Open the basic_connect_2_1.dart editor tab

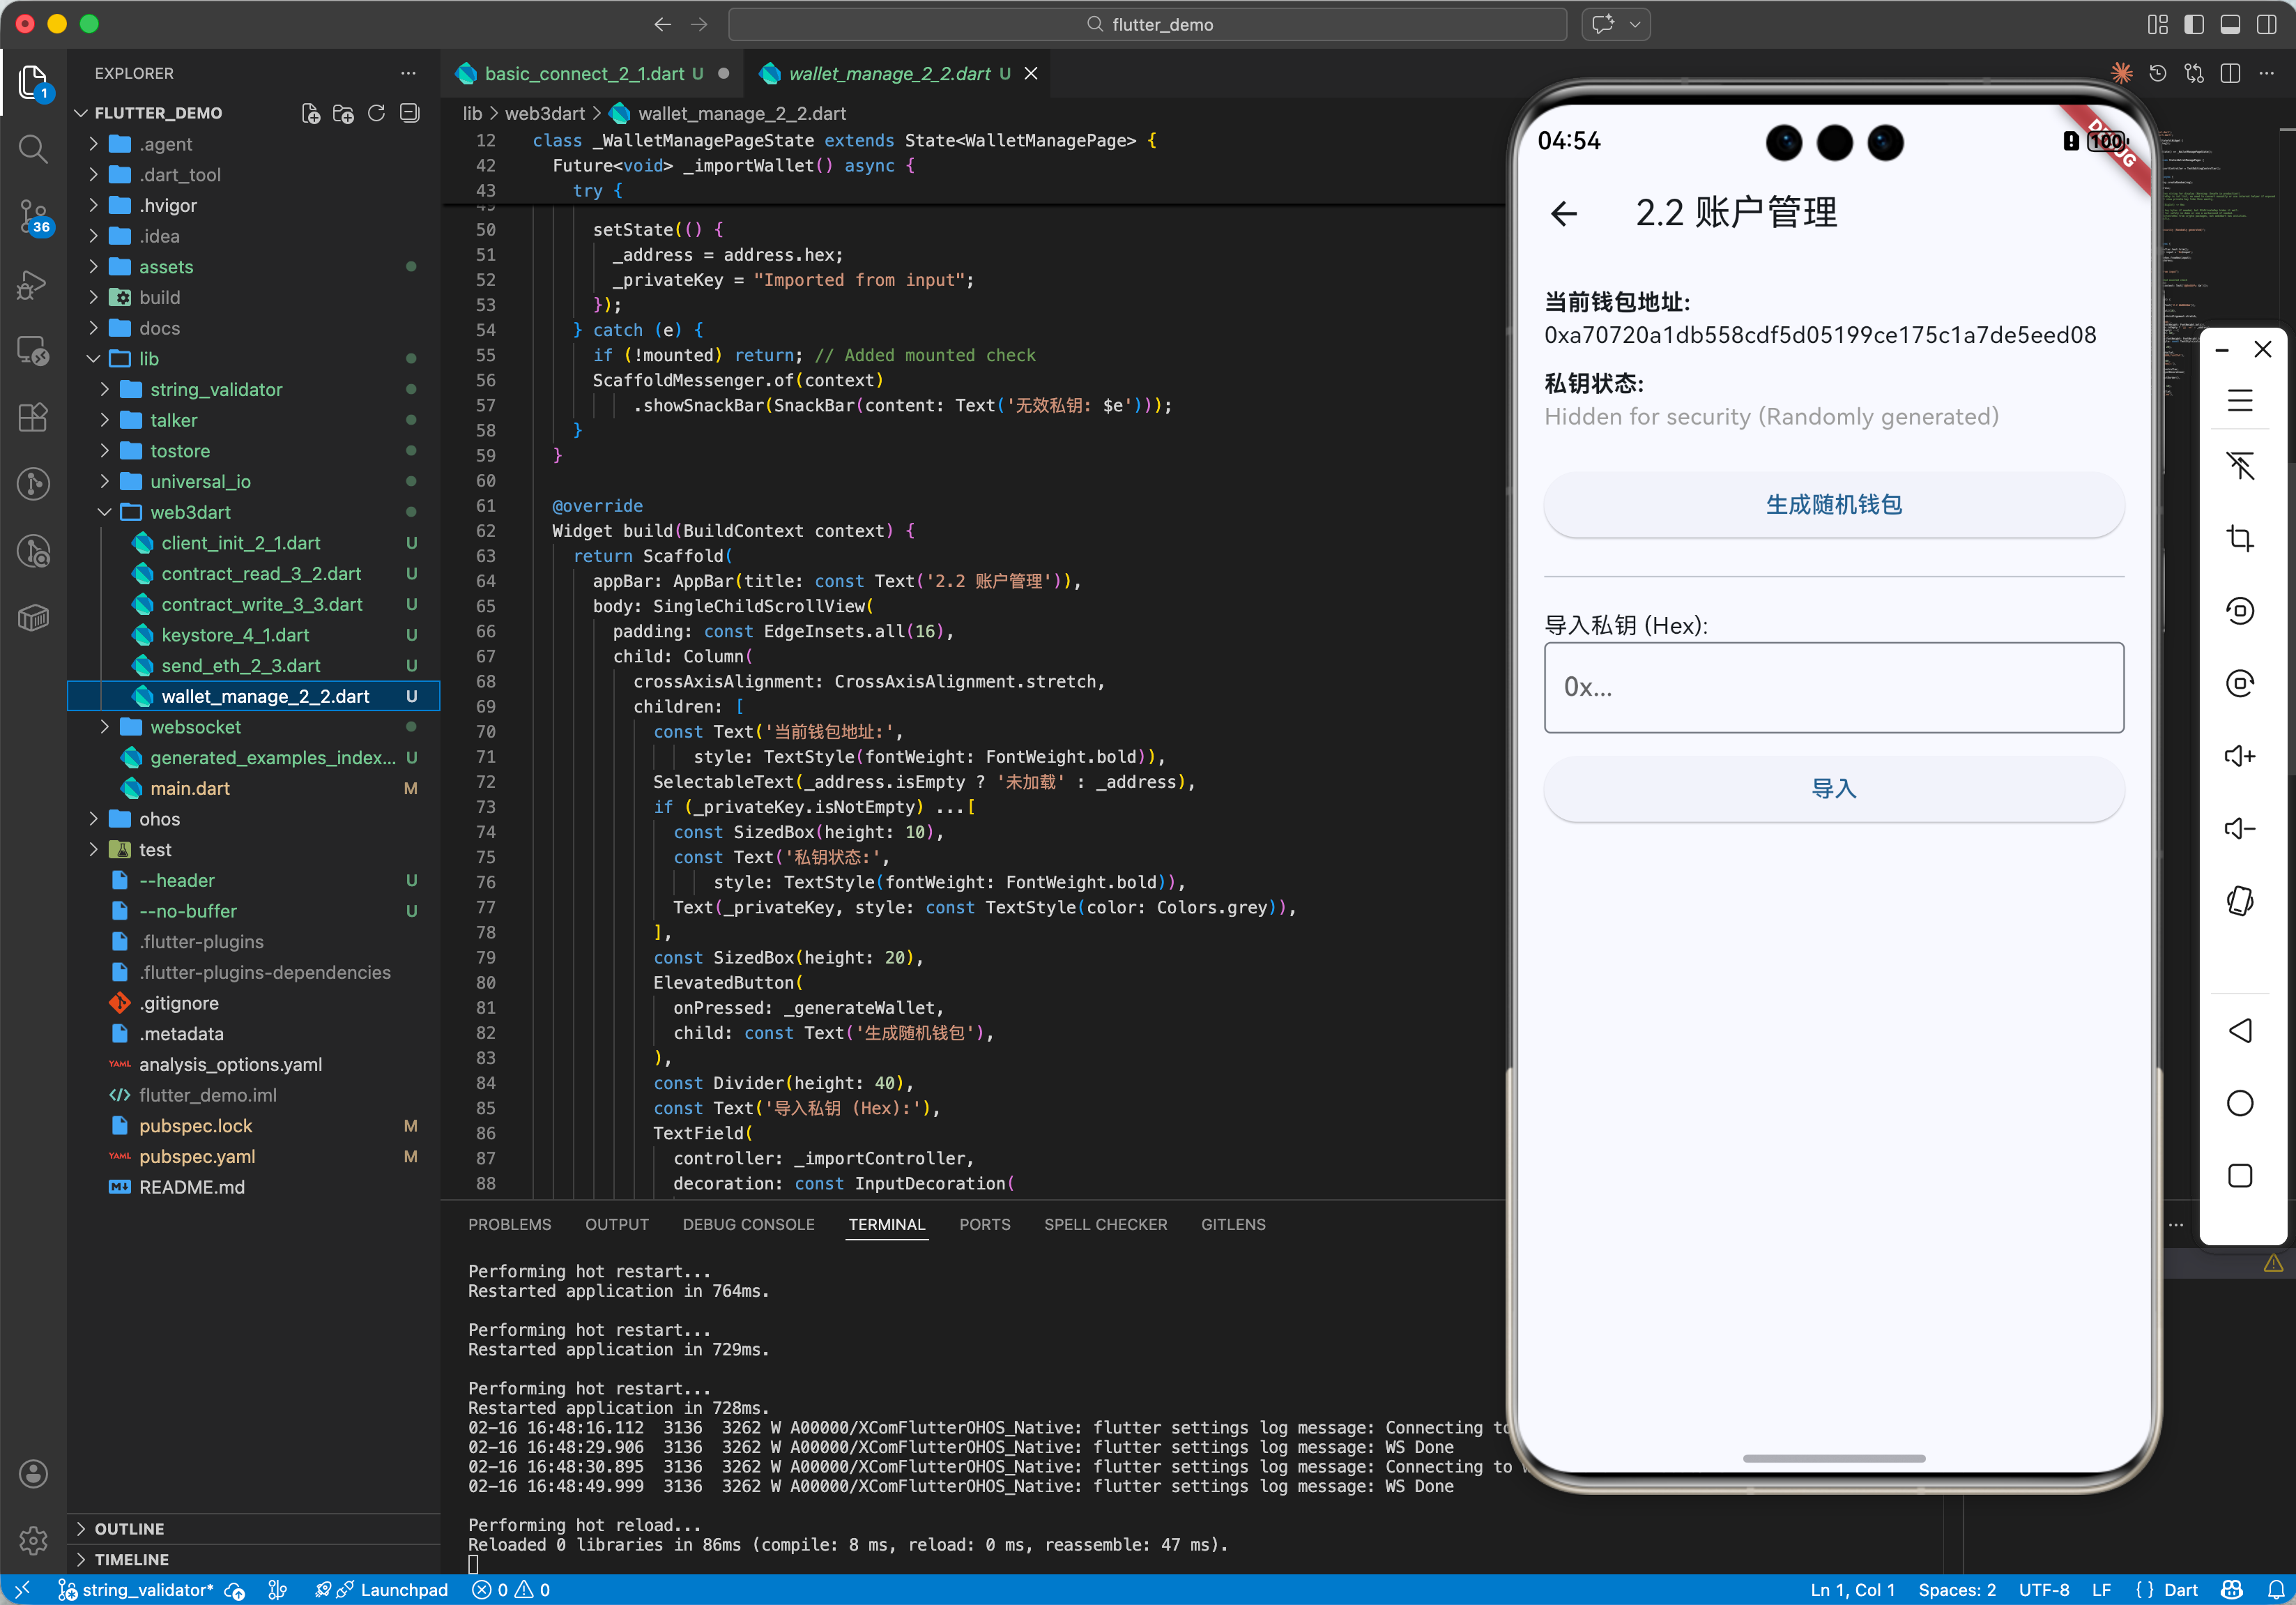583,74
